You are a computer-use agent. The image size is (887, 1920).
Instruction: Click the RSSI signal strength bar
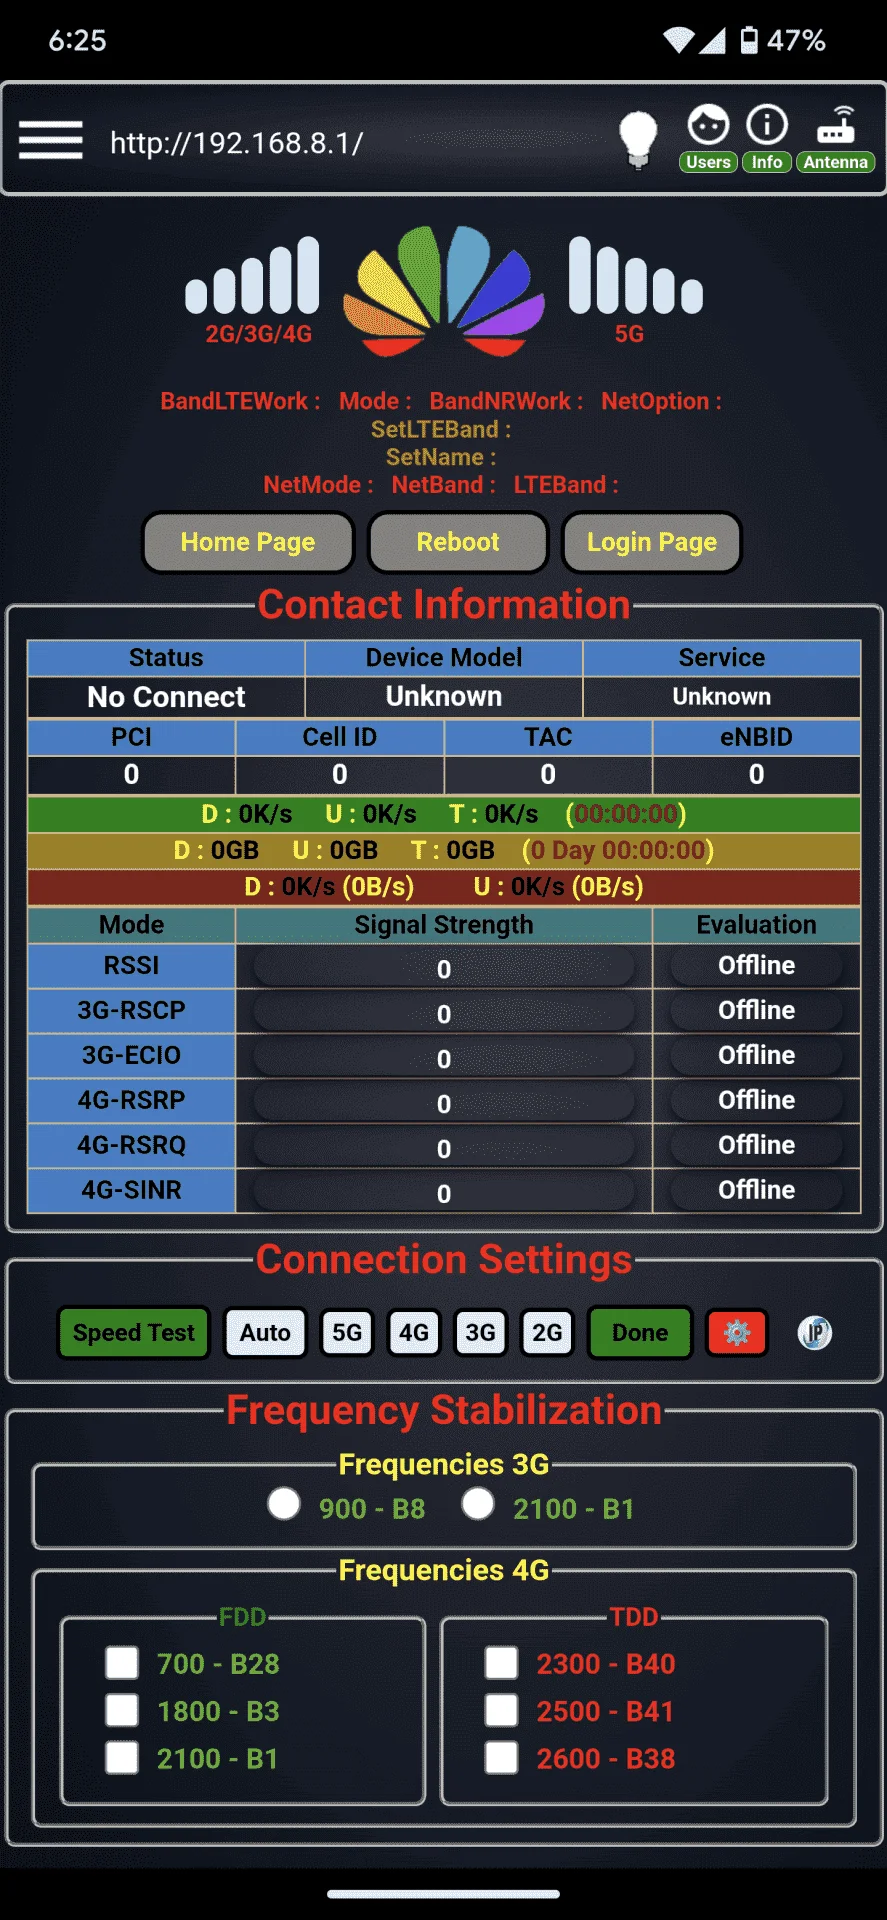(444, 967)
